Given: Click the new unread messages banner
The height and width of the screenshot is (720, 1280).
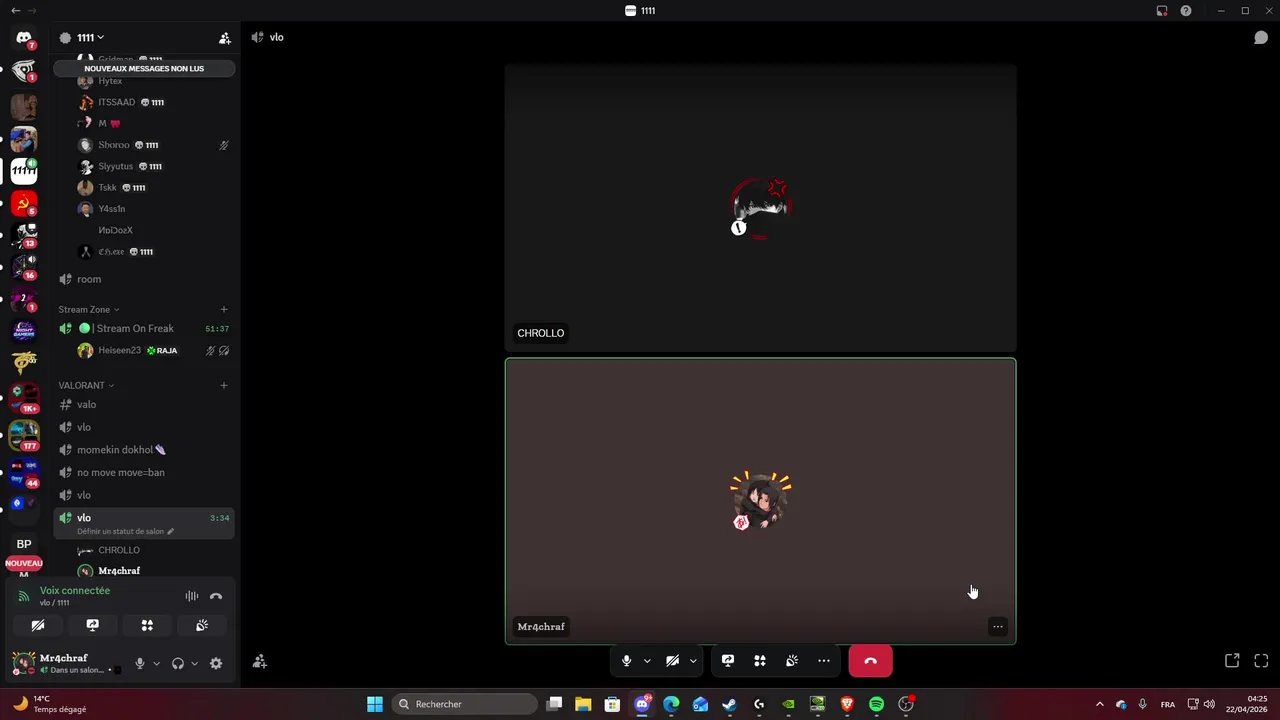Looking at the screenshot, I should pyautogui.click(x=144, y=68).
